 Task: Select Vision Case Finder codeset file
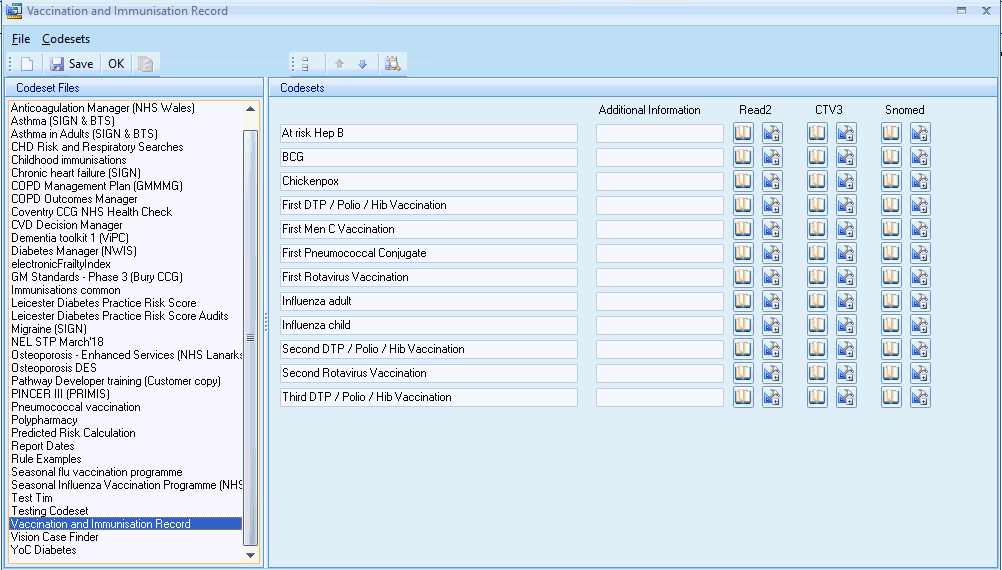[x=55, y=537]
